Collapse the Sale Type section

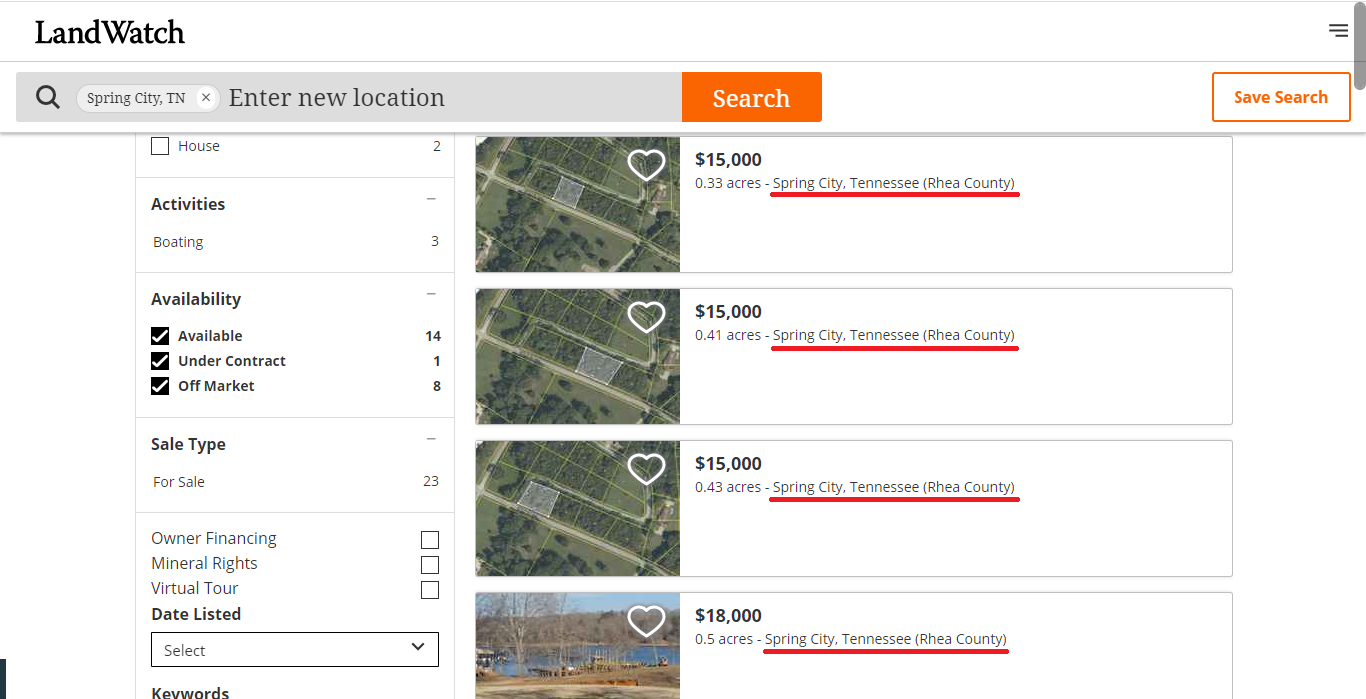tap(431, 438)
